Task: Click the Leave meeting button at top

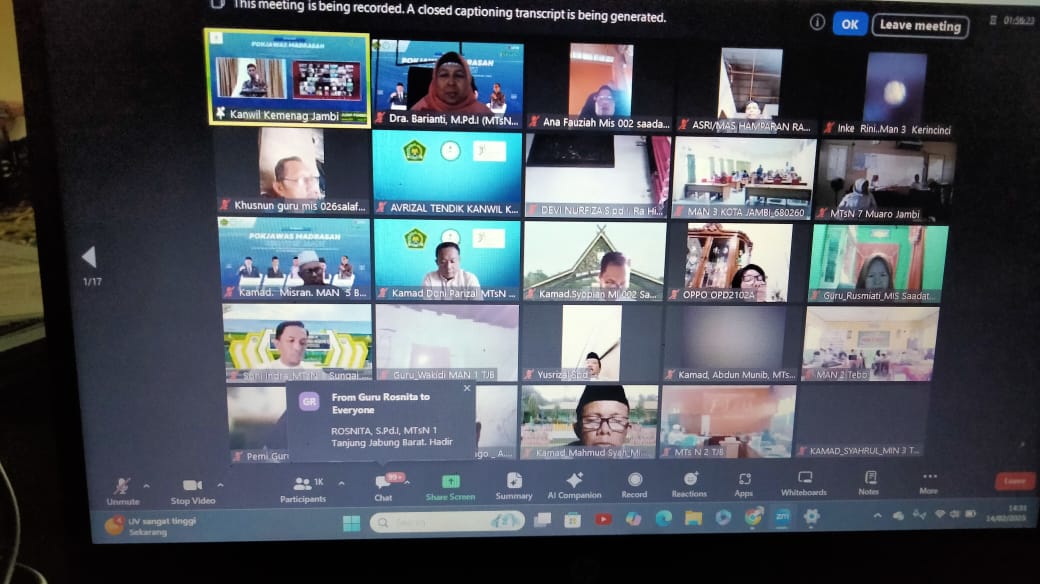Action: tap(920, 26)
